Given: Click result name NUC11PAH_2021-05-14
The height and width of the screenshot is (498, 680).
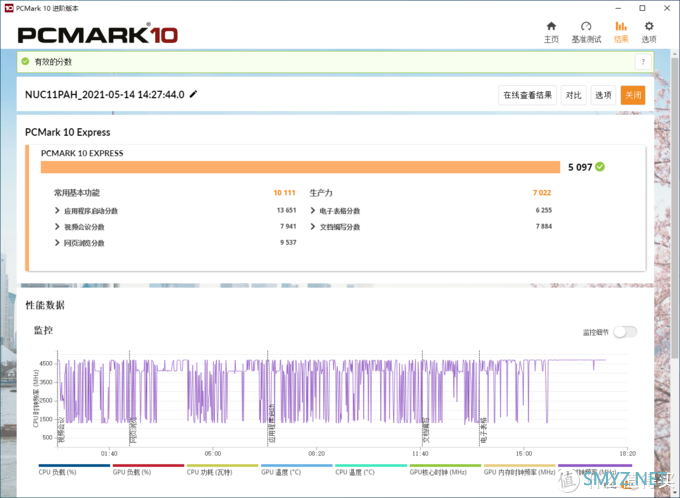Looking at the screenshot, I should pyautogui.click(x=105, y=95).
